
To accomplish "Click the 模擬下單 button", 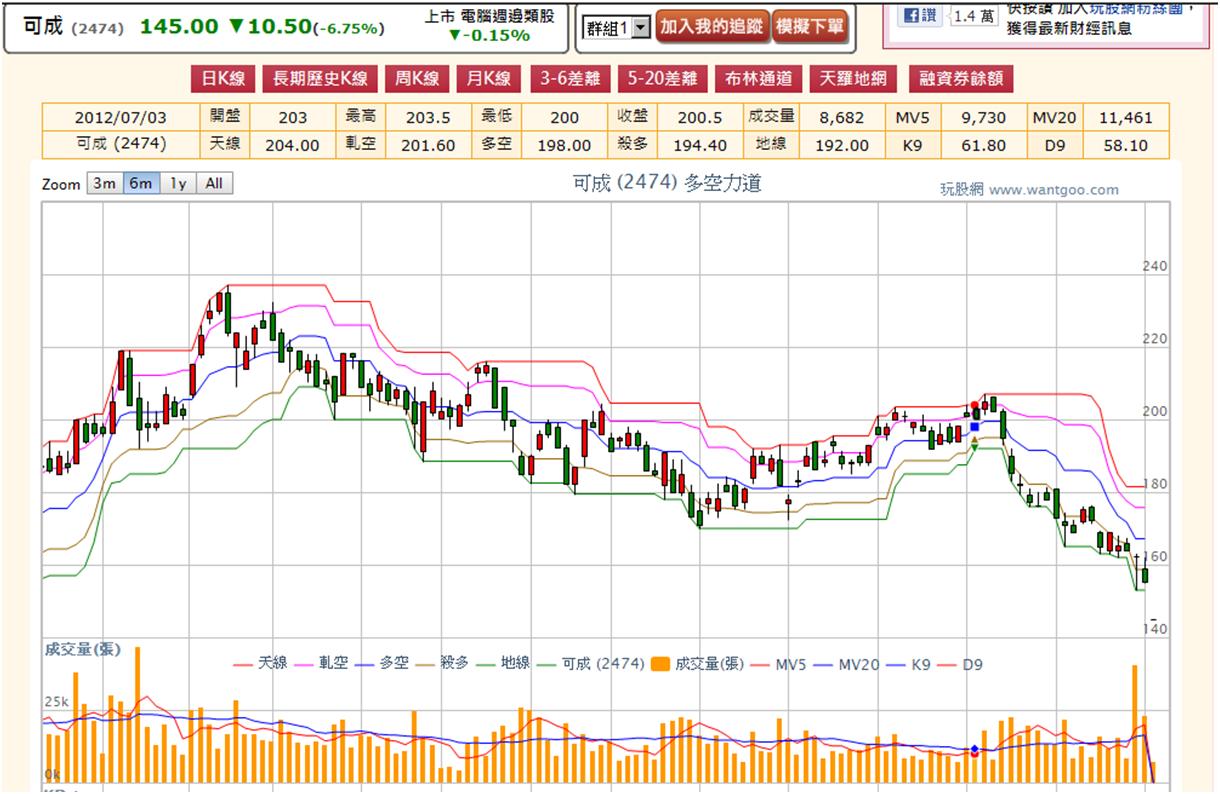I will coord(810,28).
